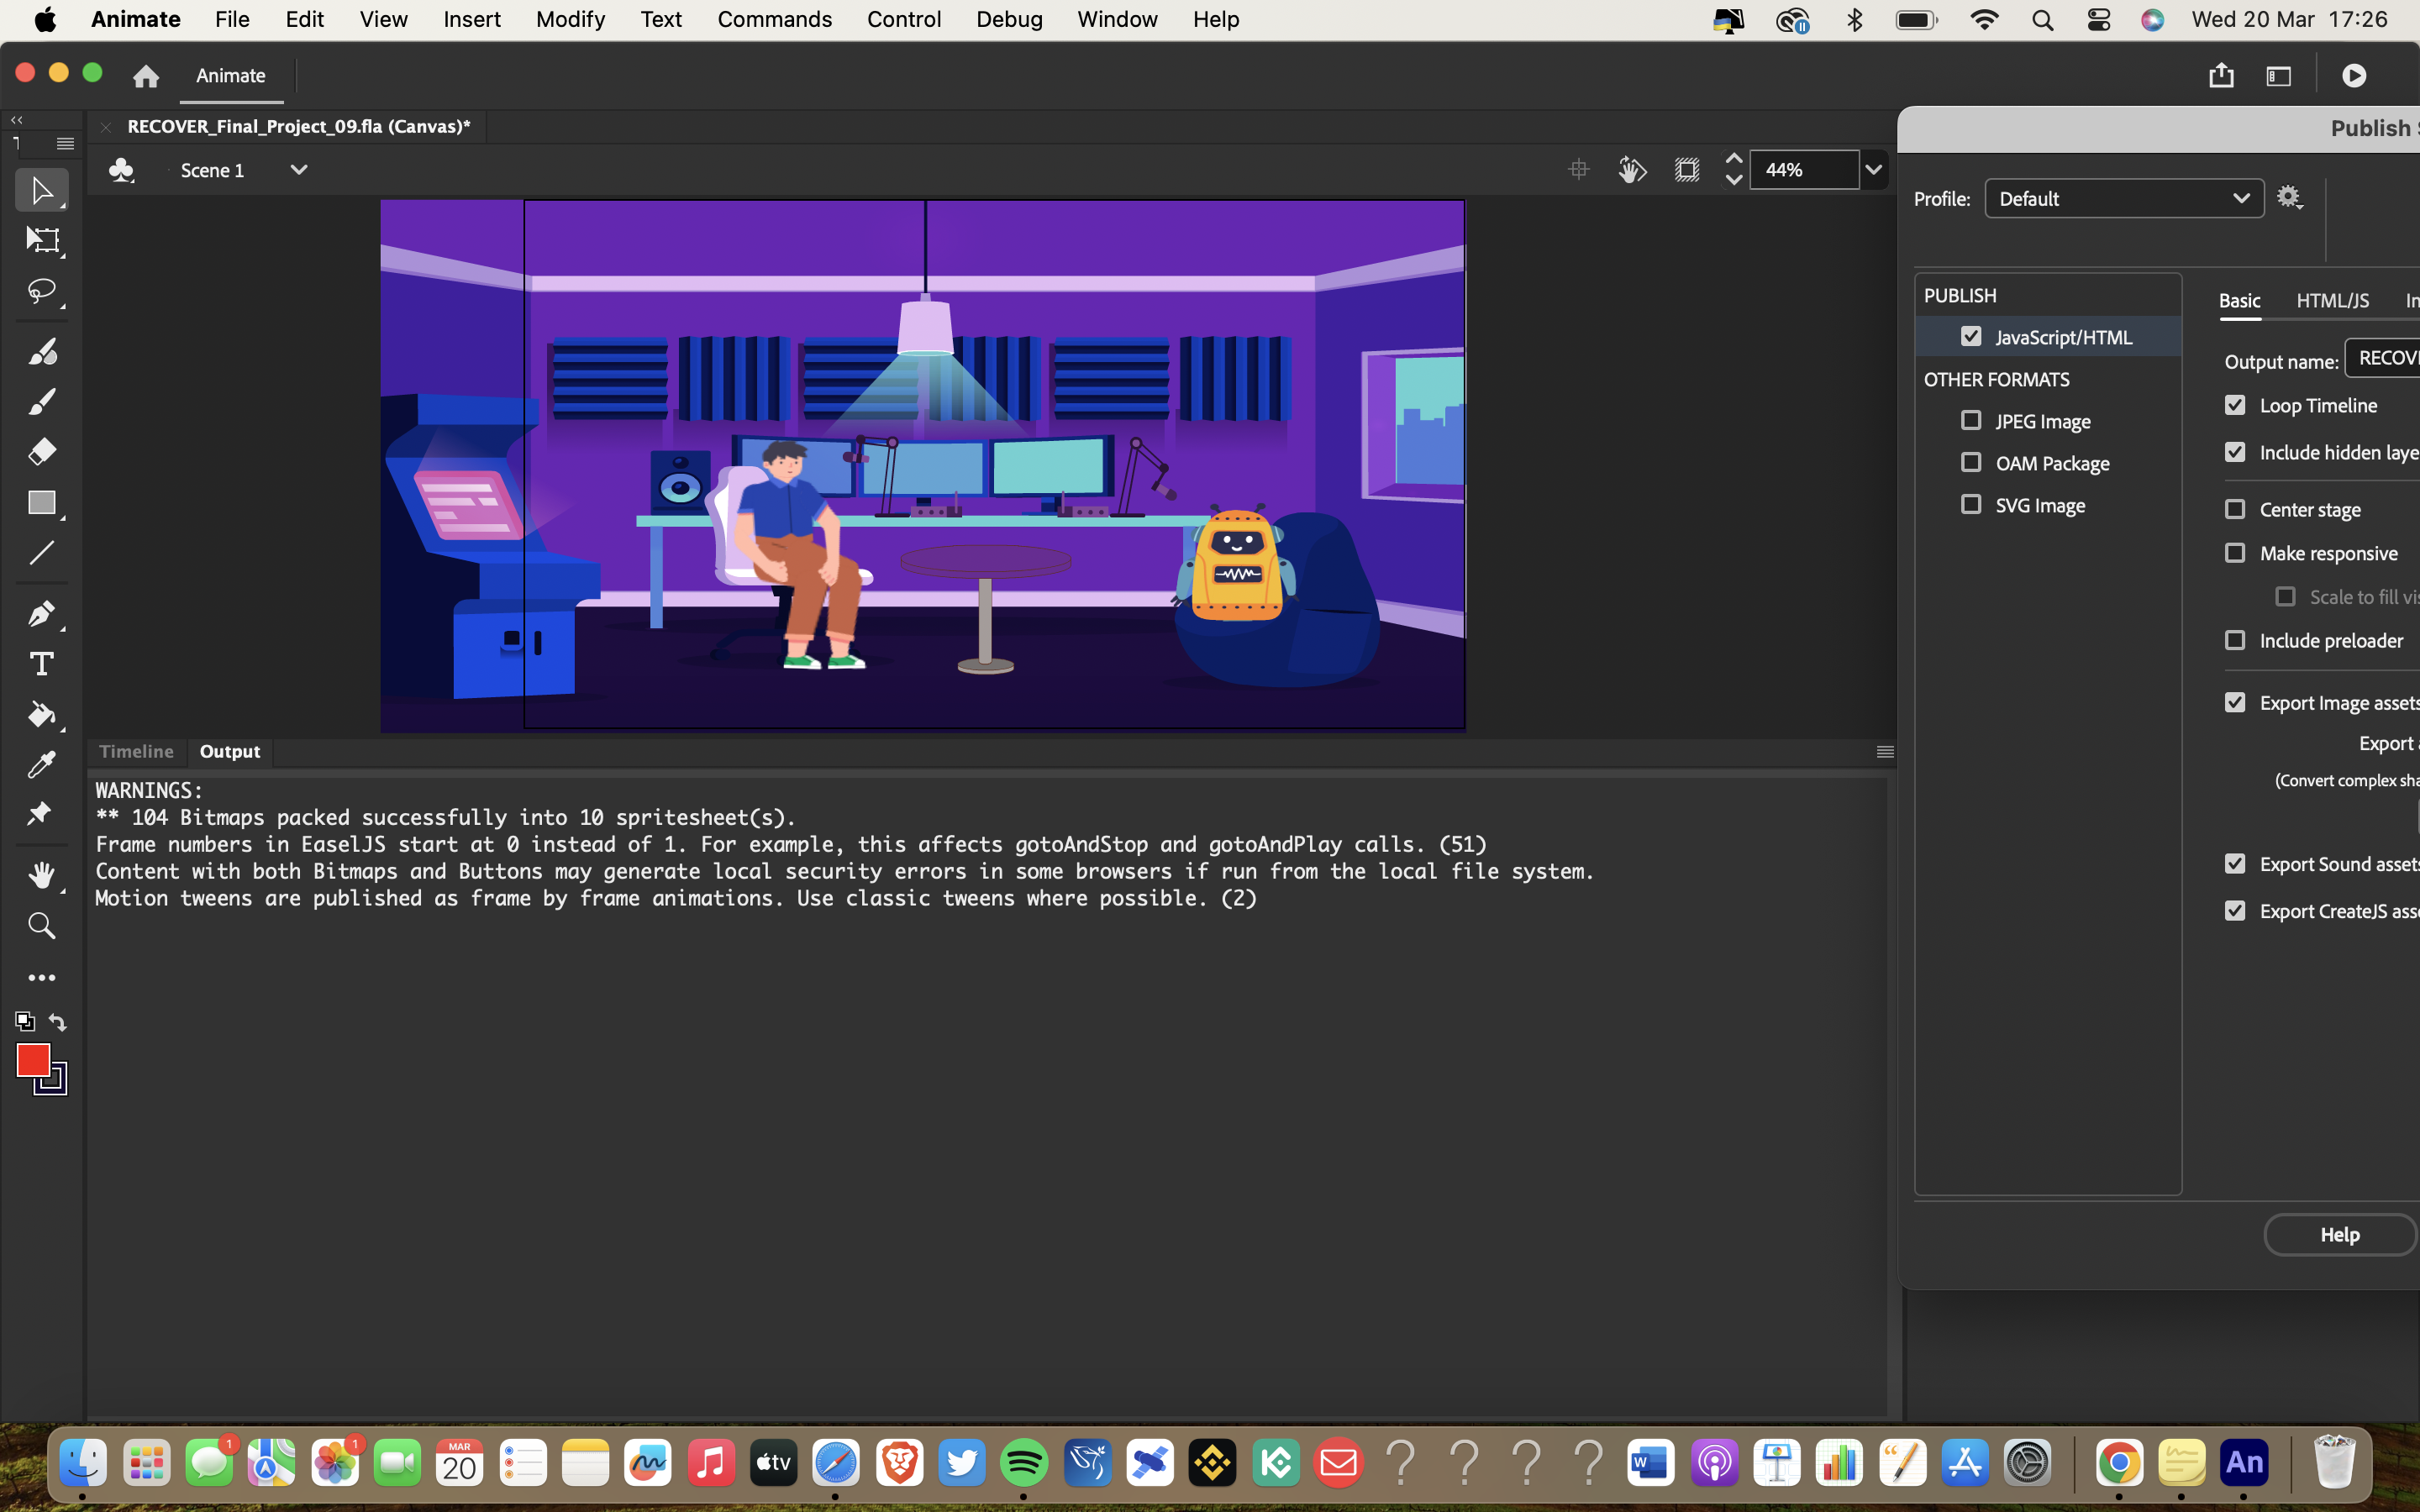Open the publish profile options gear
2420x1512 pixels.
2289,197
